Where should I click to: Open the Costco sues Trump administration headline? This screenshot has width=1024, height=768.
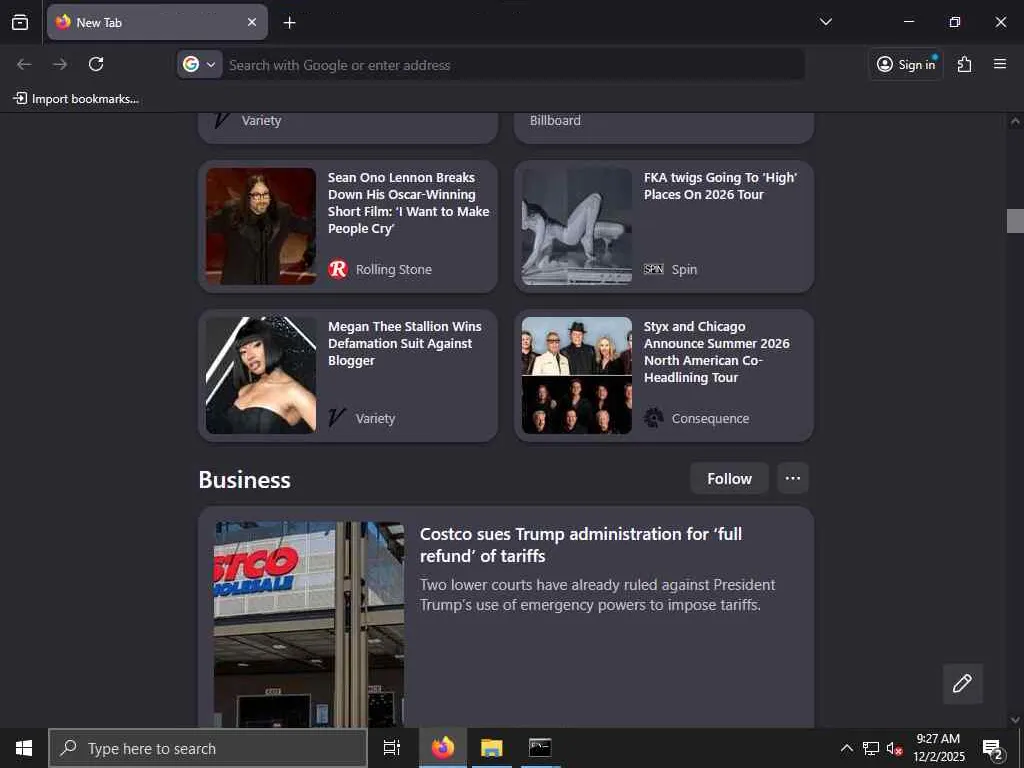tap(581, 545)
